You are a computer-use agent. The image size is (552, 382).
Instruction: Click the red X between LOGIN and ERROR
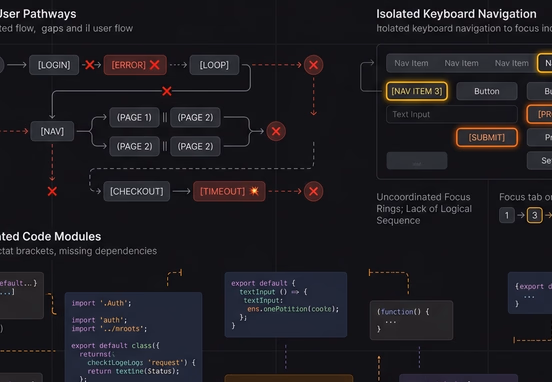pos(90,65)
